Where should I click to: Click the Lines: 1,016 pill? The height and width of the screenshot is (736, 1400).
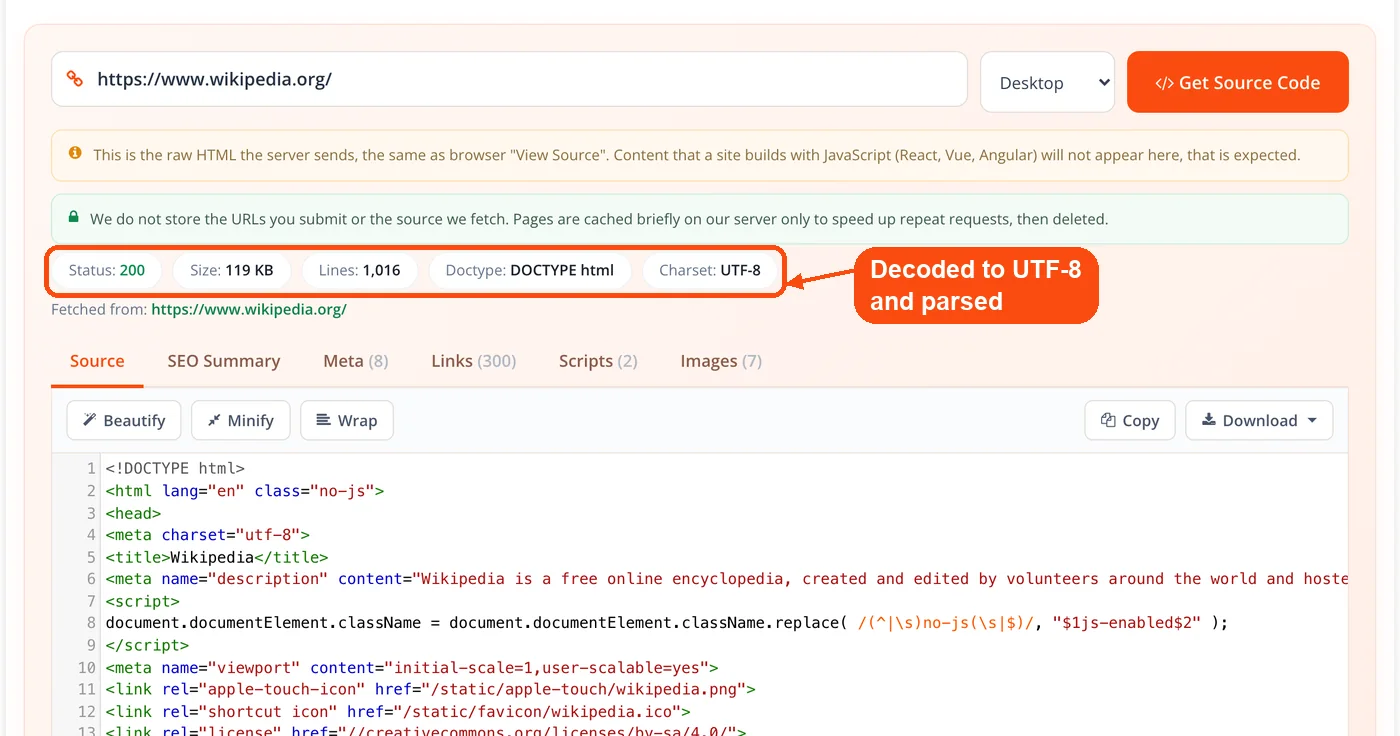point(359,270)
